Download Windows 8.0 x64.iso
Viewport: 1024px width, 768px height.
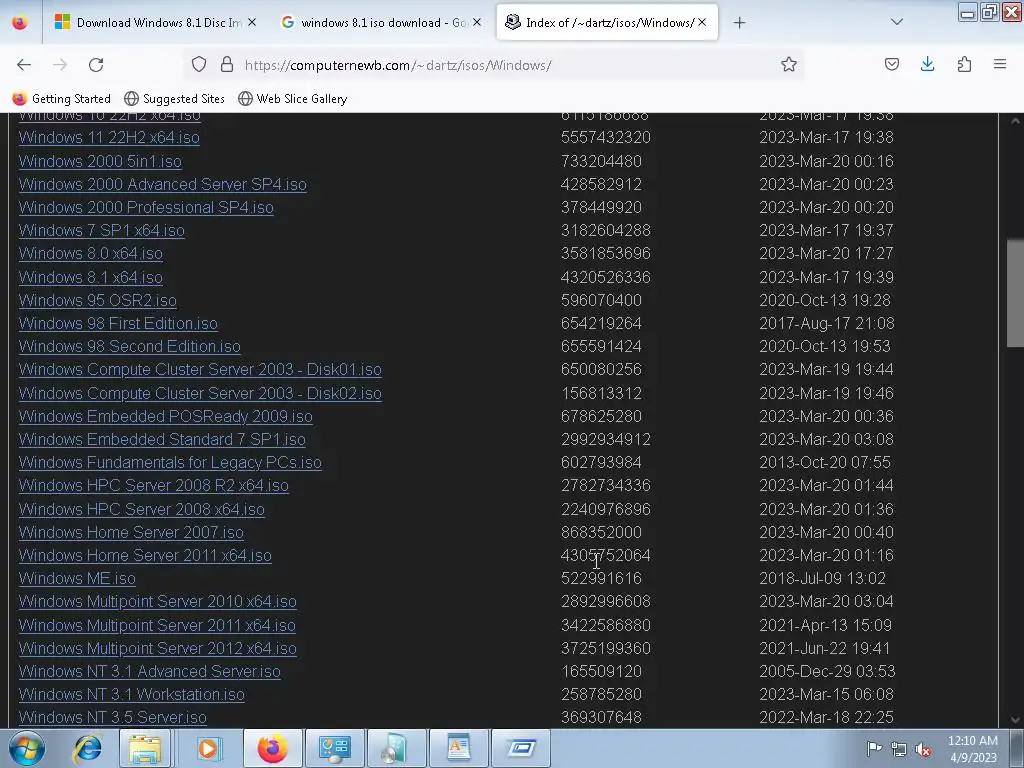(x=91, y=253)
